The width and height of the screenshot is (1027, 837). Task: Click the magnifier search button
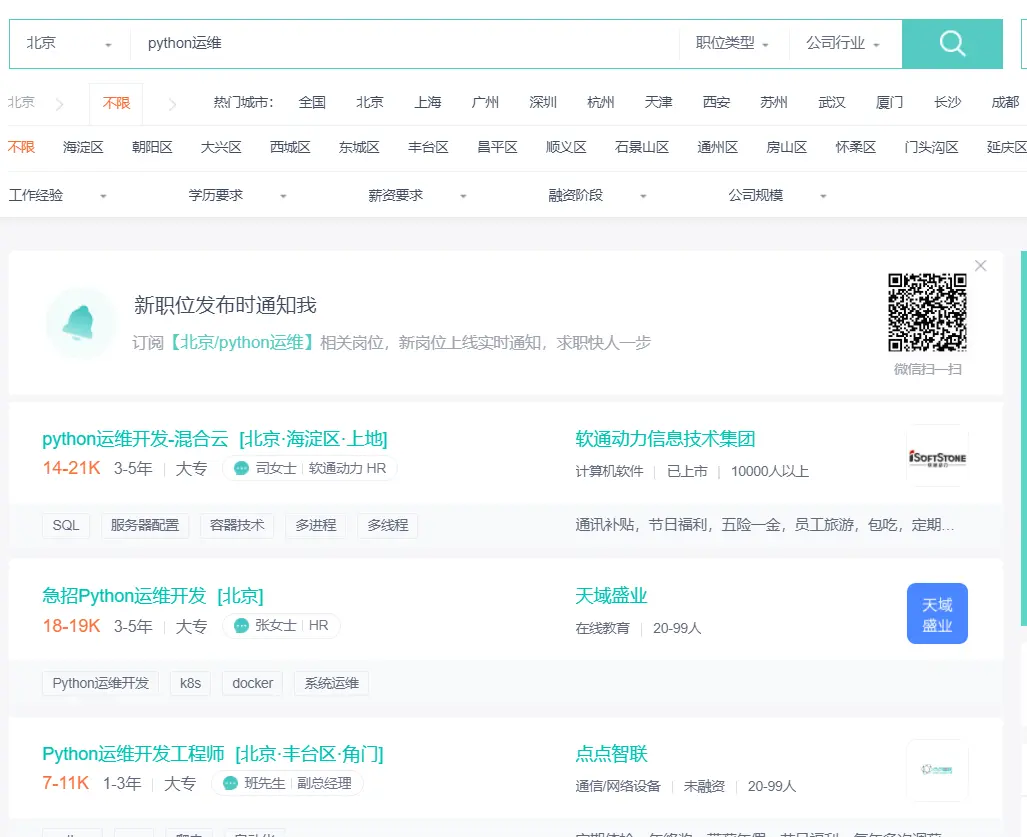click(x=952, y=44)
